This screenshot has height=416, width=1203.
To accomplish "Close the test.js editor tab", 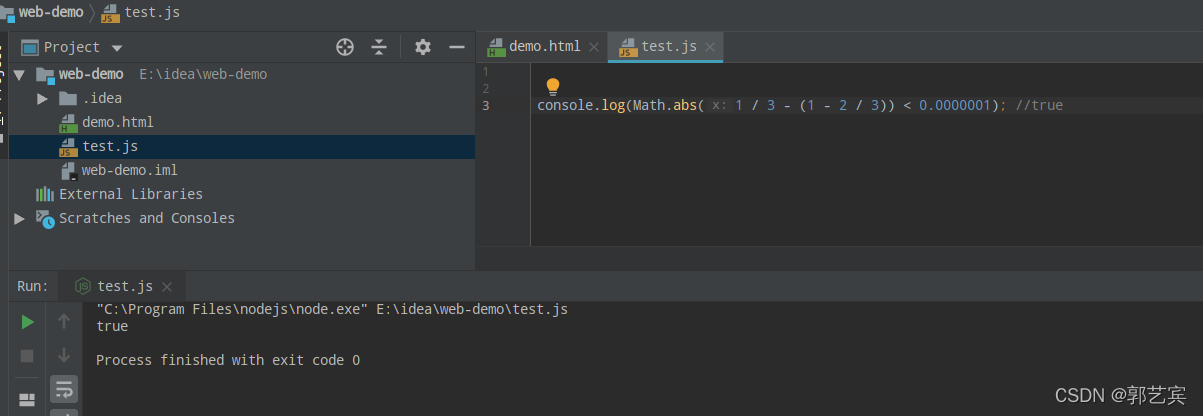I will click(x=710, y=47).
